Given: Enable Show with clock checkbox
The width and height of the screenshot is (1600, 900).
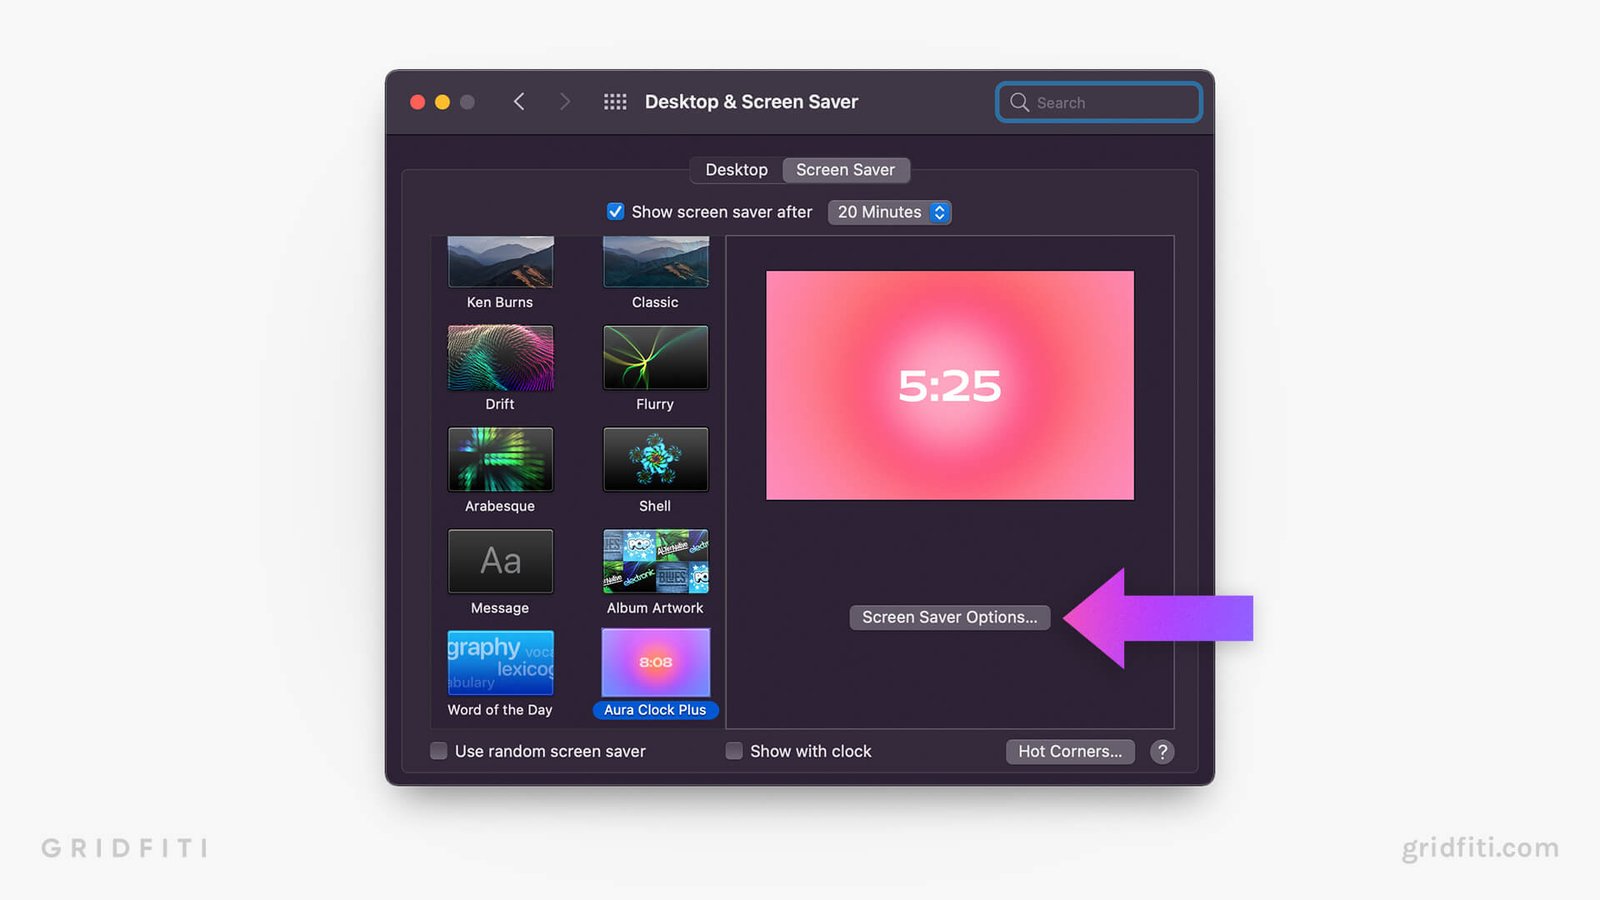Looking at the screenshot, I should (734, 751).
